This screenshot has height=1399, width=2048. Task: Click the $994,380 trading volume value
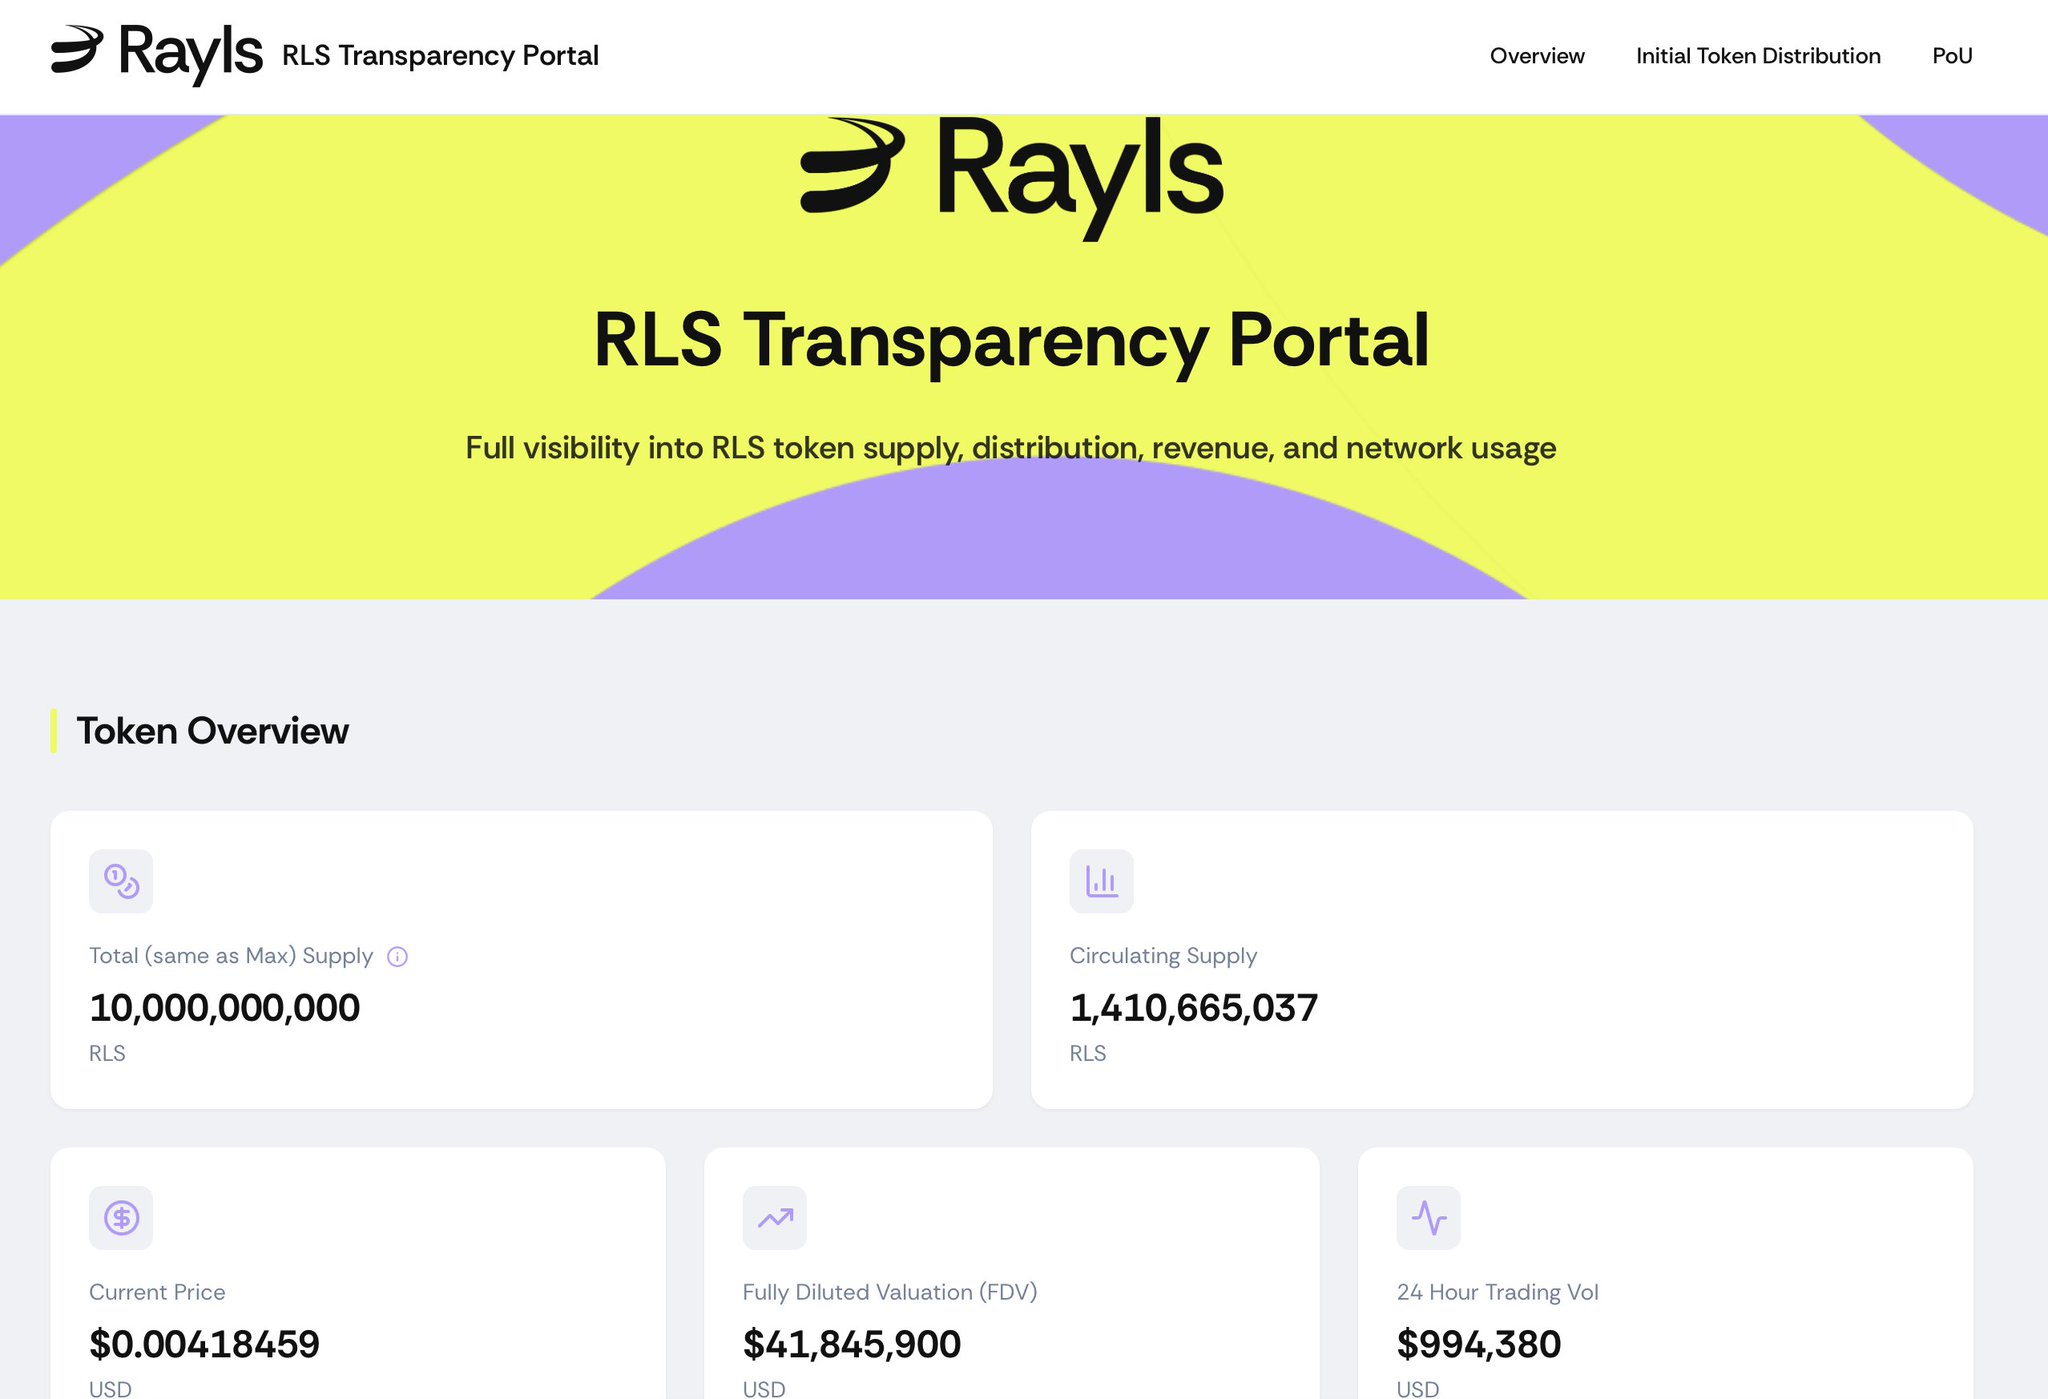[x=1478, y=1344]
